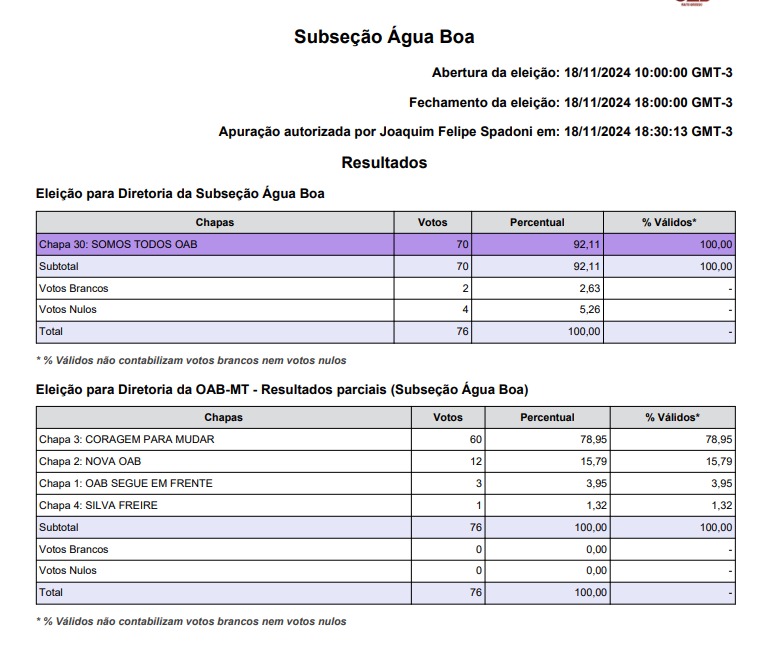Click the 'Chapa 30: SOMOS TODOS OAB' cell
Image resolution: width=767 pixels, height=667 pixels.
coord(215,245)
